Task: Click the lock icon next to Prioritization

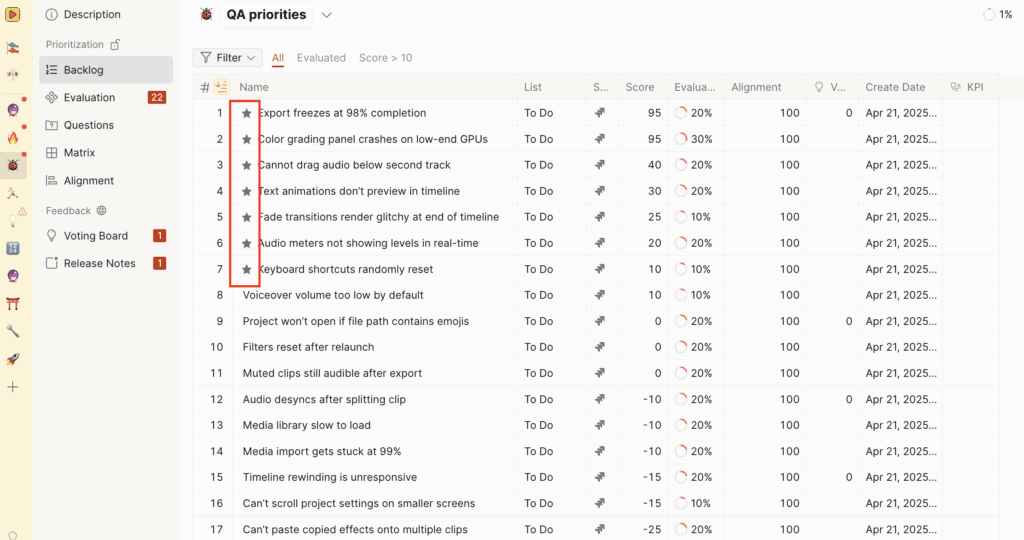Action: [x=115, y=45]
